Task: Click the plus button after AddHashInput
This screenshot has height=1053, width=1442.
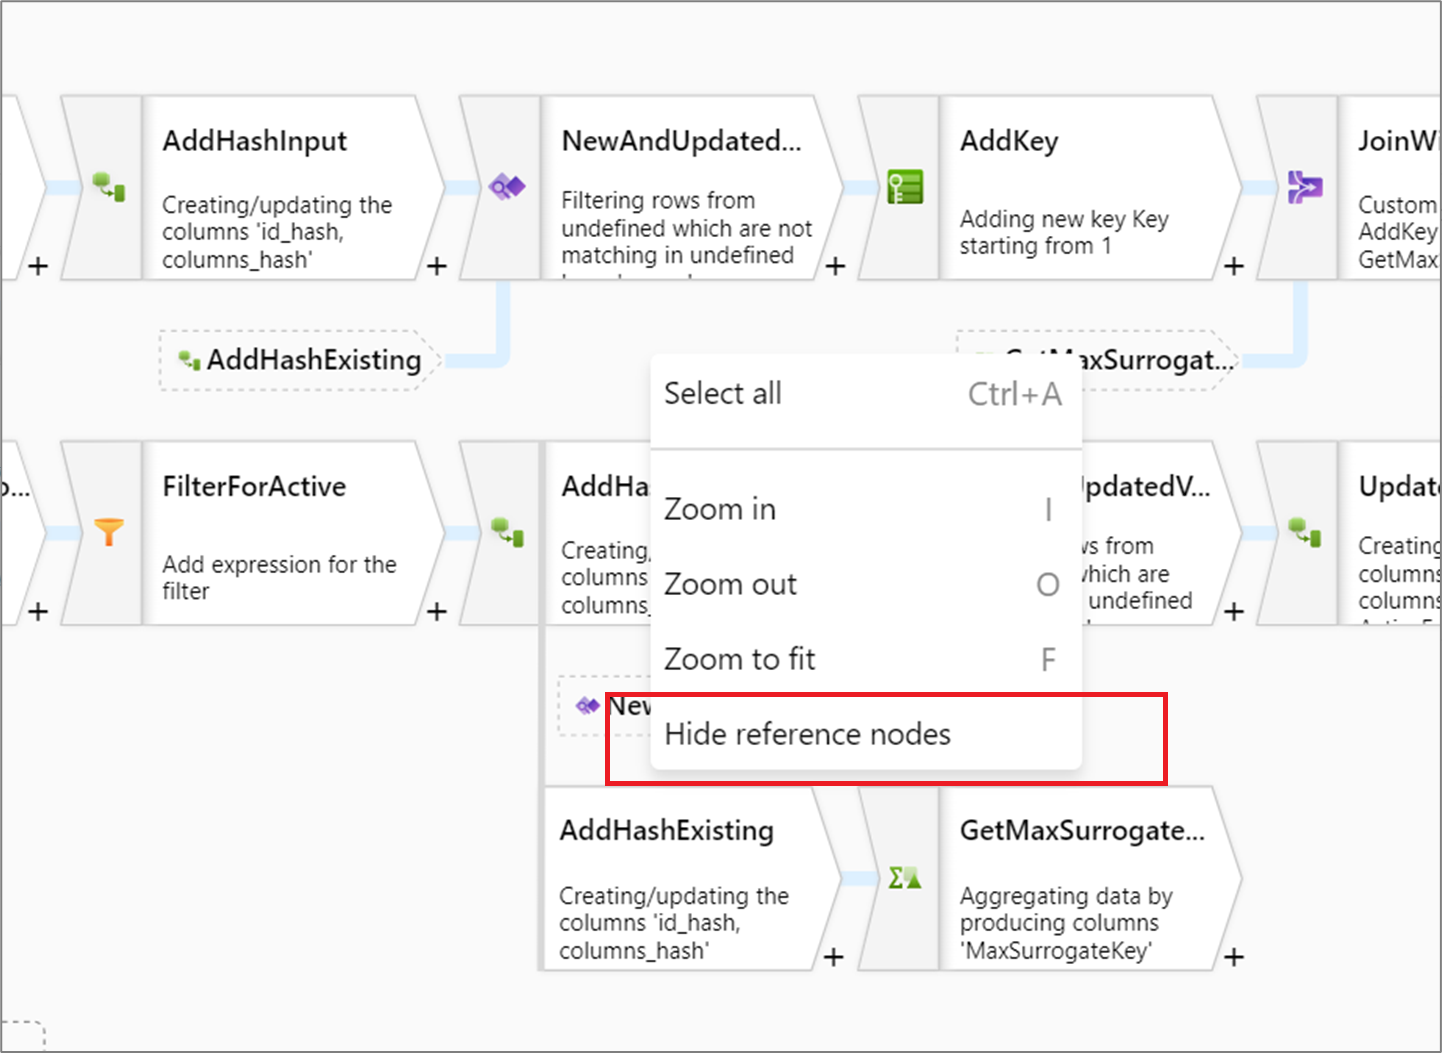Action: coord(437,266)
